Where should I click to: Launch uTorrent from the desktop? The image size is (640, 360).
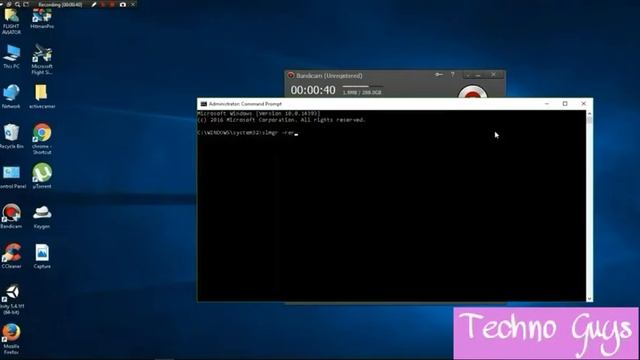(42, 176)
